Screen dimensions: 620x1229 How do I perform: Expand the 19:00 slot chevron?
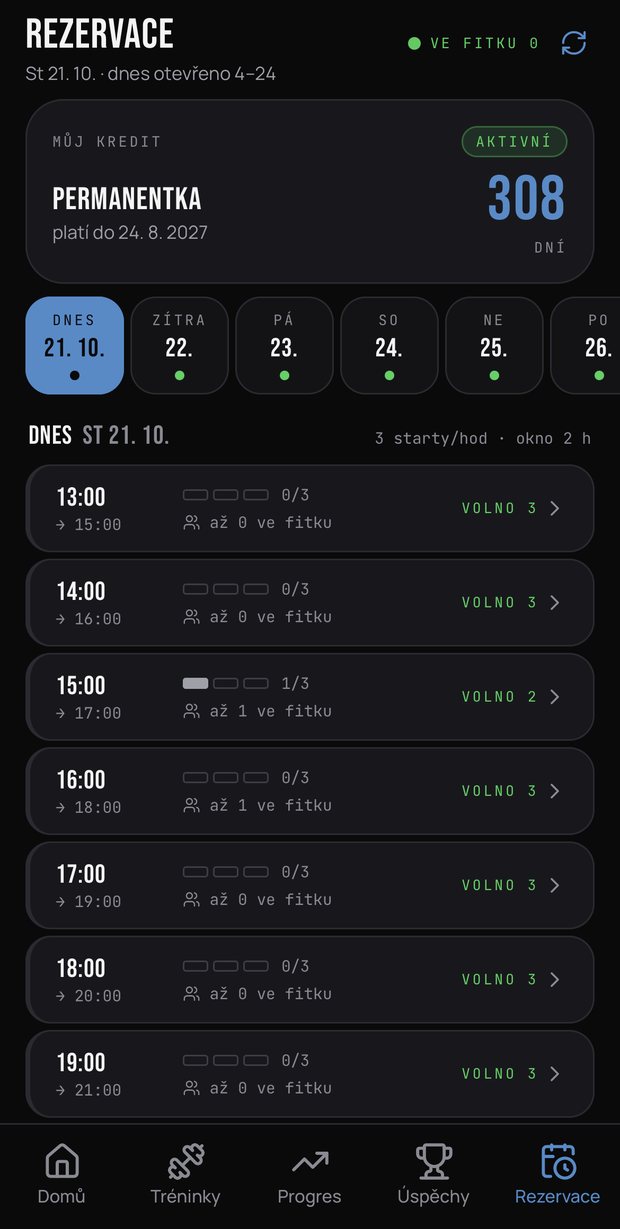point(556,1074)
